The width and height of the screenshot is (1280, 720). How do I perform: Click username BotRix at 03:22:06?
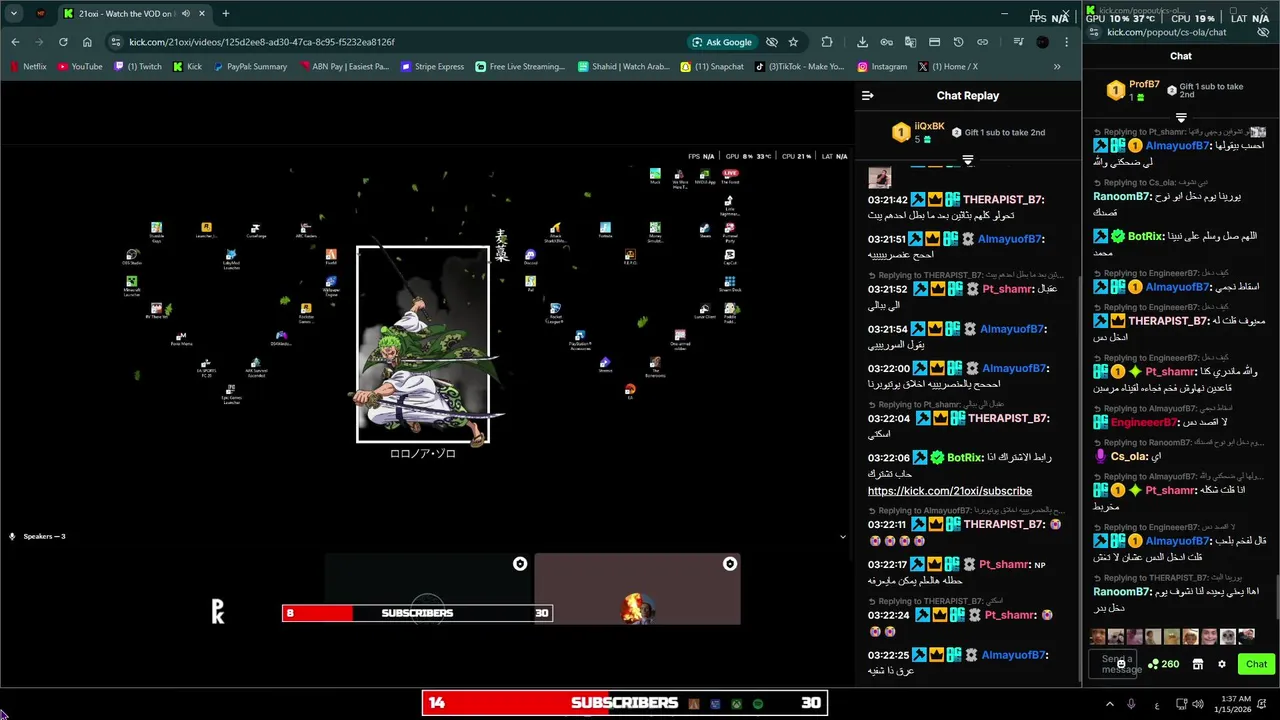965,458
